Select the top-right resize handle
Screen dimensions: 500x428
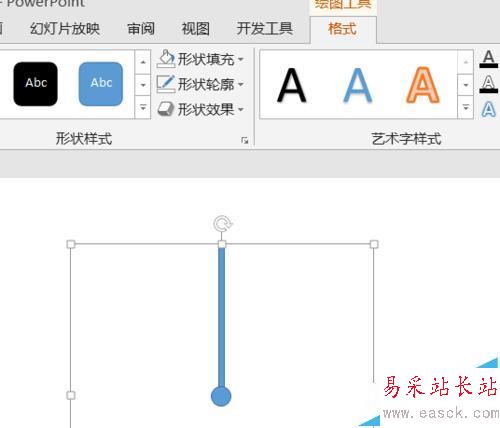coord(374,244)
